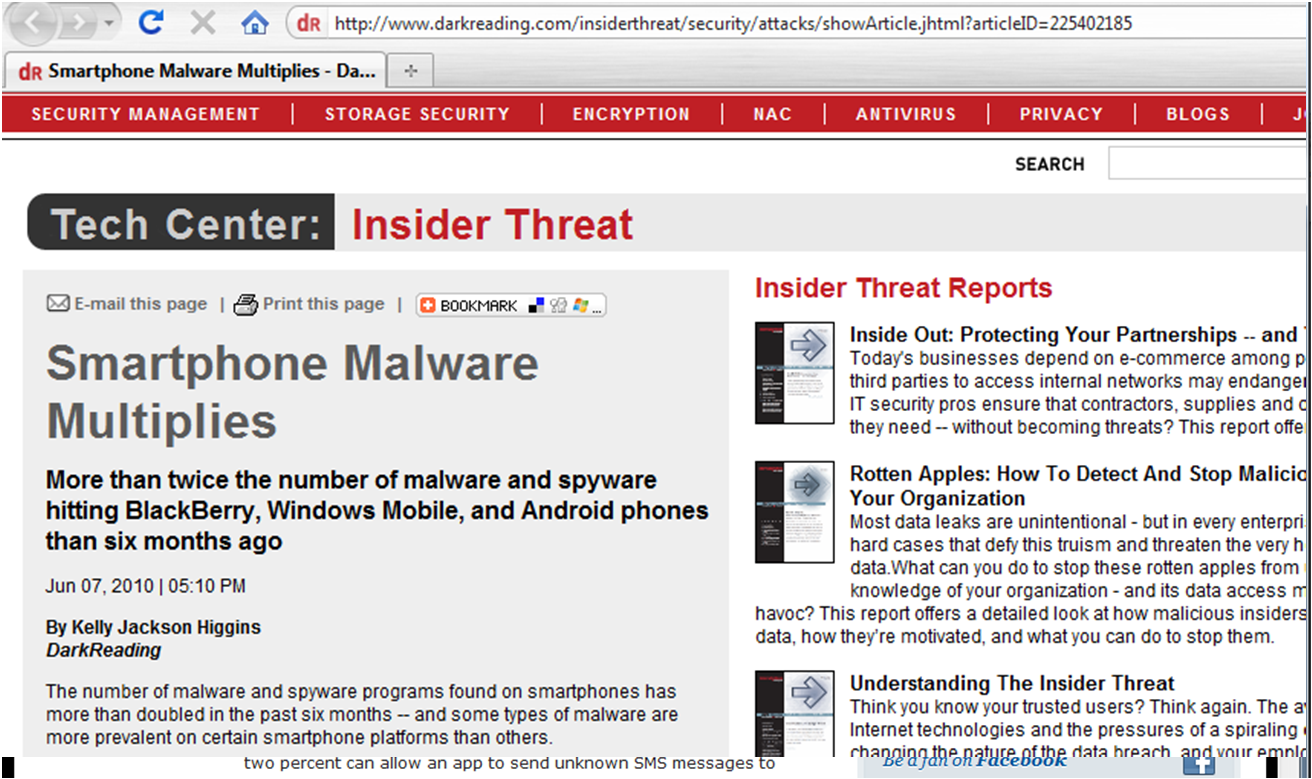Open a new tab with plus button
Screen dimensions: 1312x779
pyautogui.click(x=410, y=71)
